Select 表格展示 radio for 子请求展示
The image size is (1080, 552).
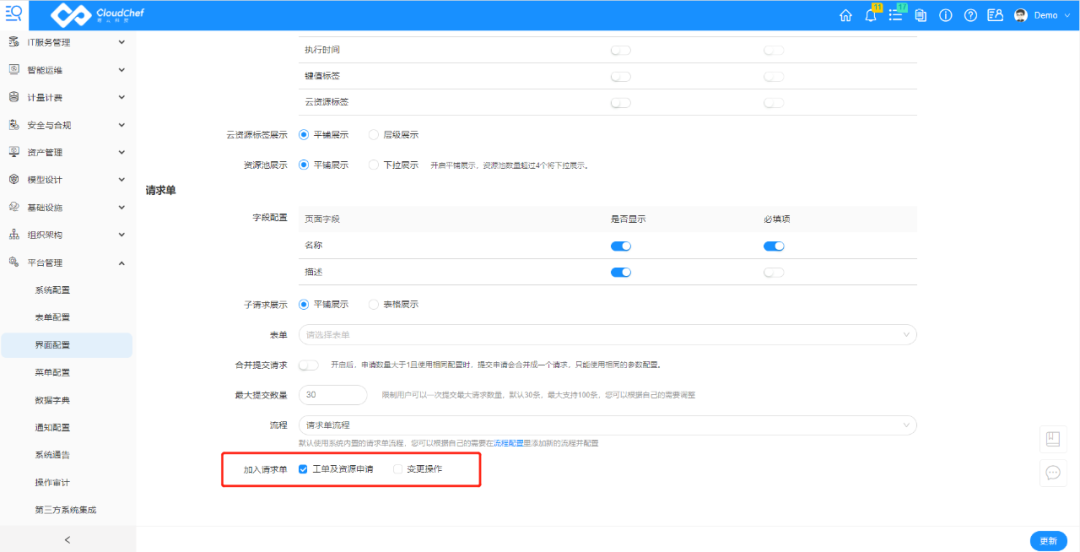[x=374, y=304]
